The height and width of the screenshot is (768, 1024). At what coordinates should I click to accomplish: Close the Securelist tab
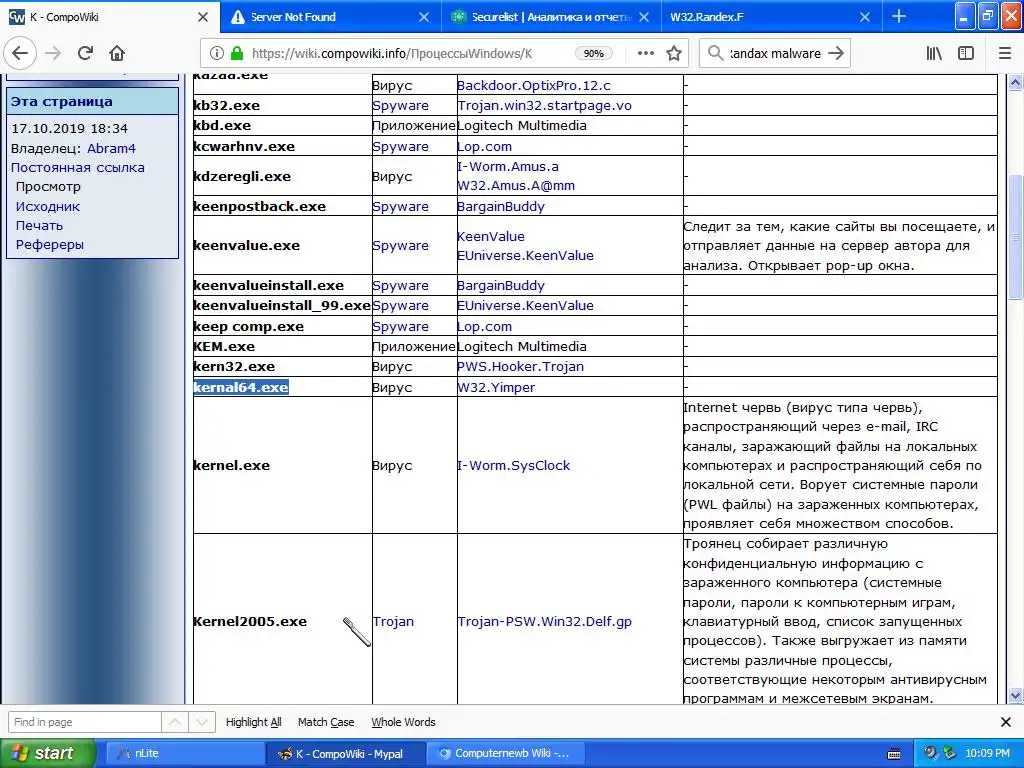pyautogui.click(x=644, y=17)
